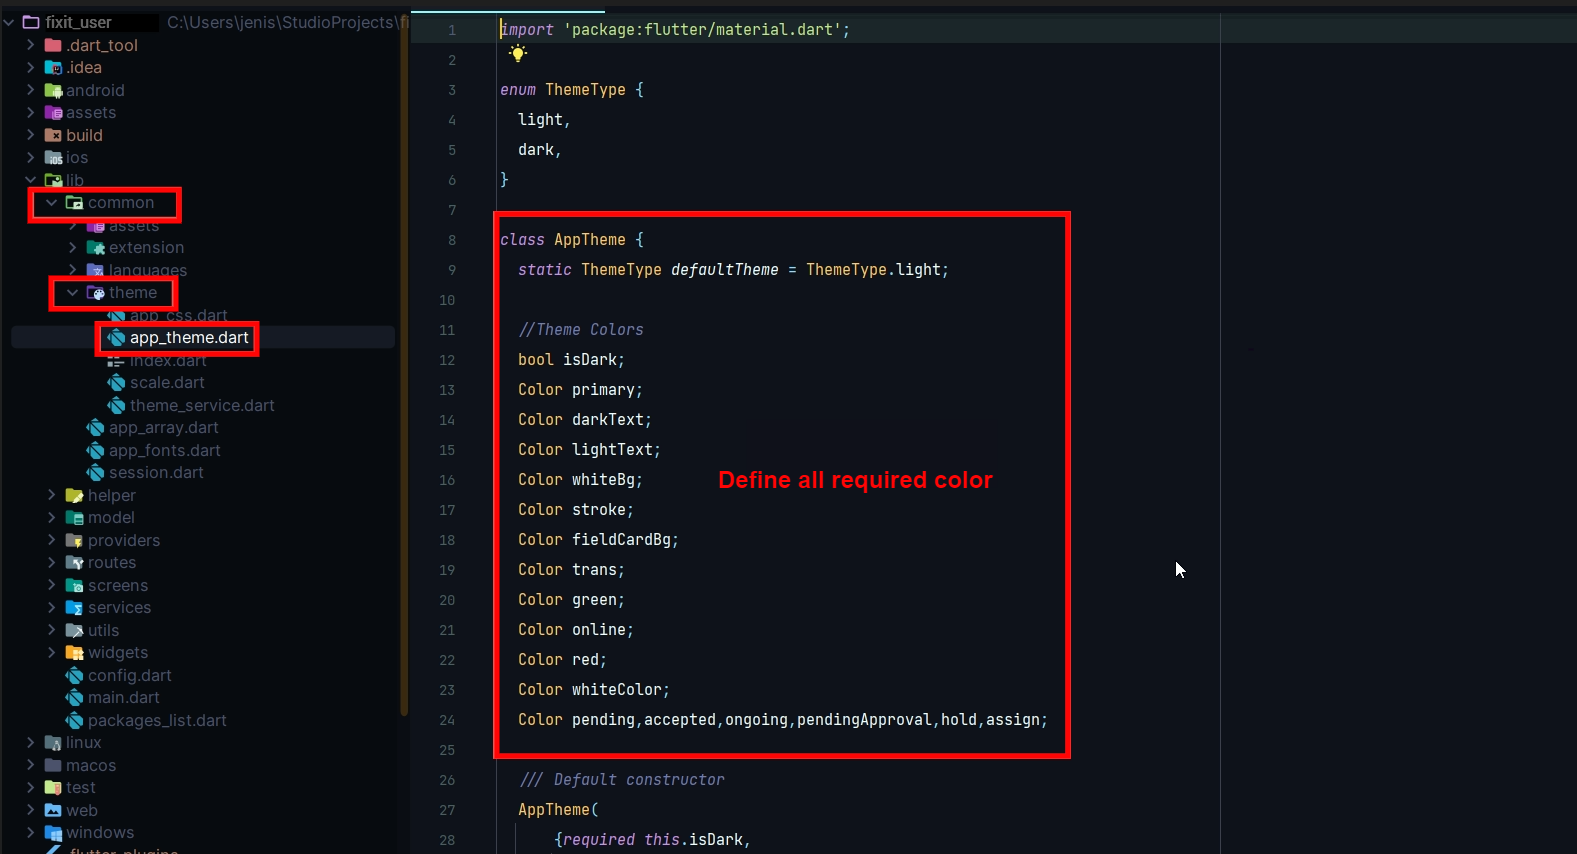Click the '//Theme Colors' comment line
The height and width of the screenshot is (854, 1577).
click(581, 330)
